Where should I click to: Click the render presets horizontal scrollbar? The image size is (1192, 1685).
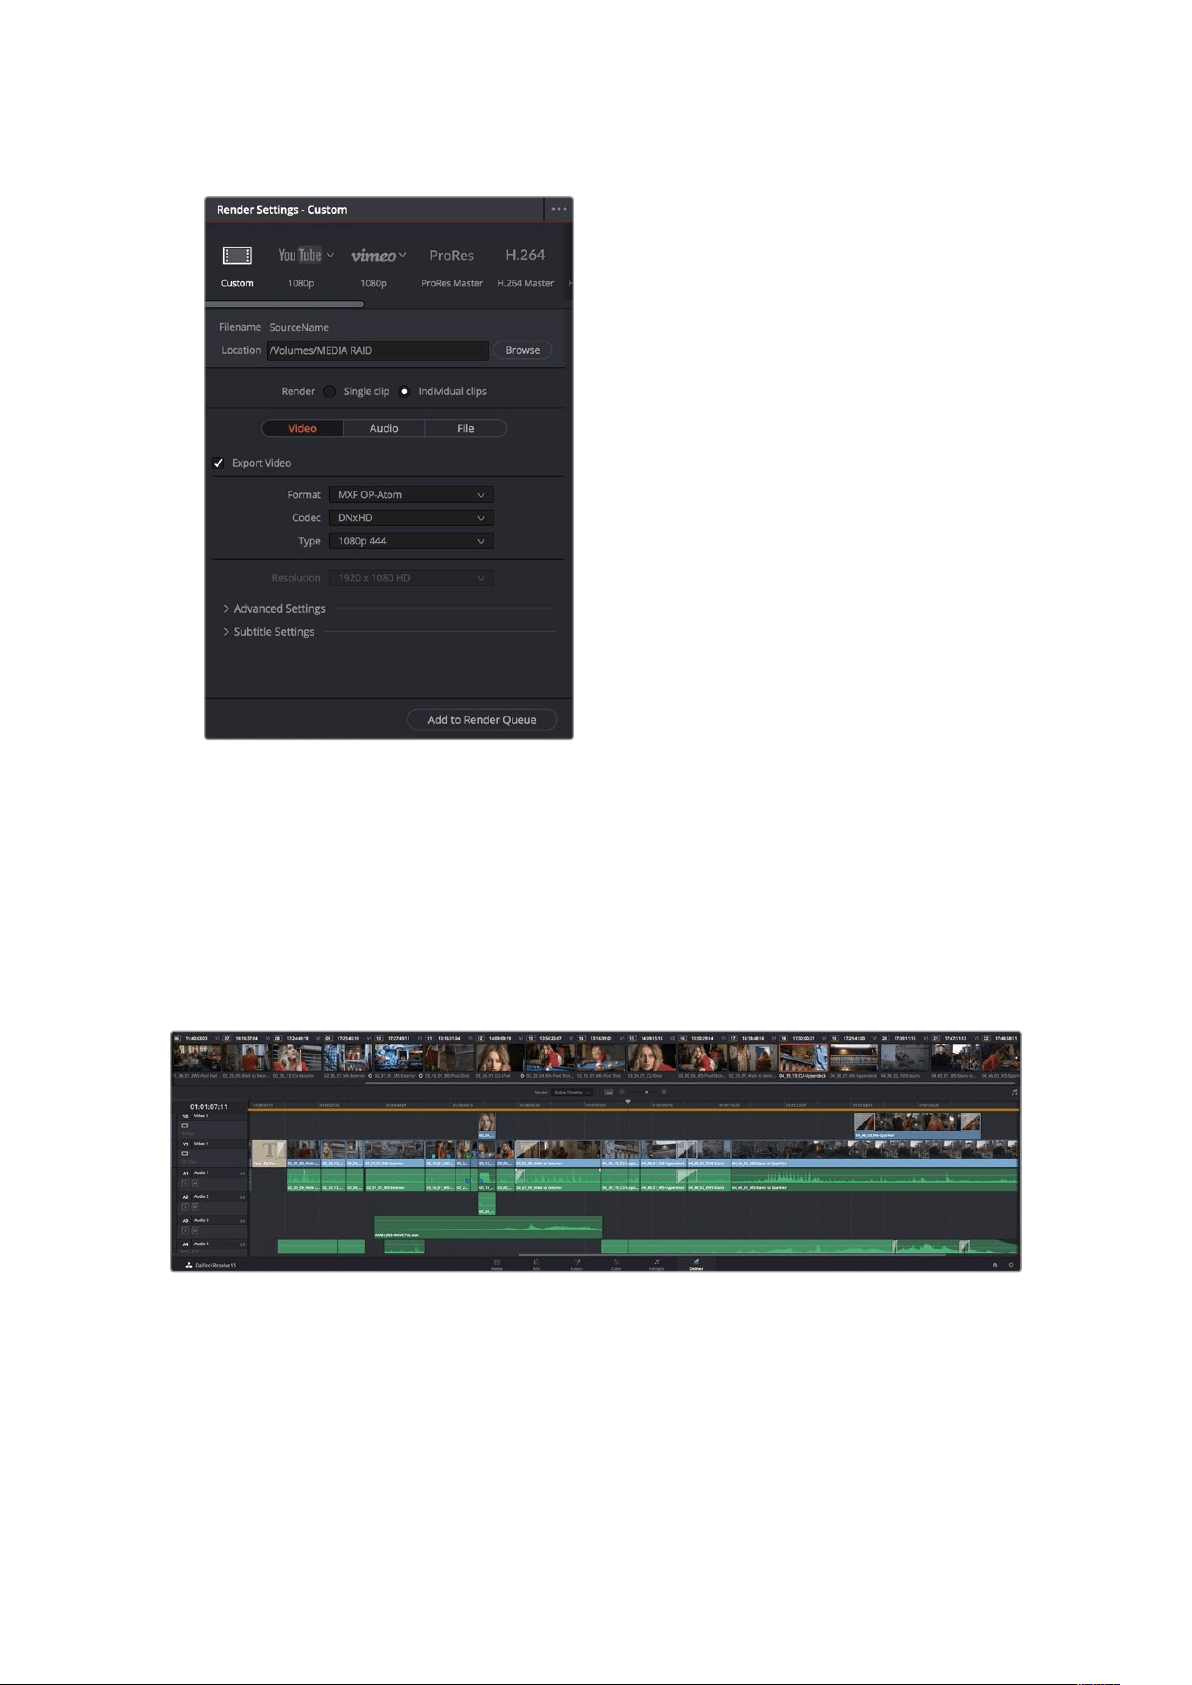point(285,304)
